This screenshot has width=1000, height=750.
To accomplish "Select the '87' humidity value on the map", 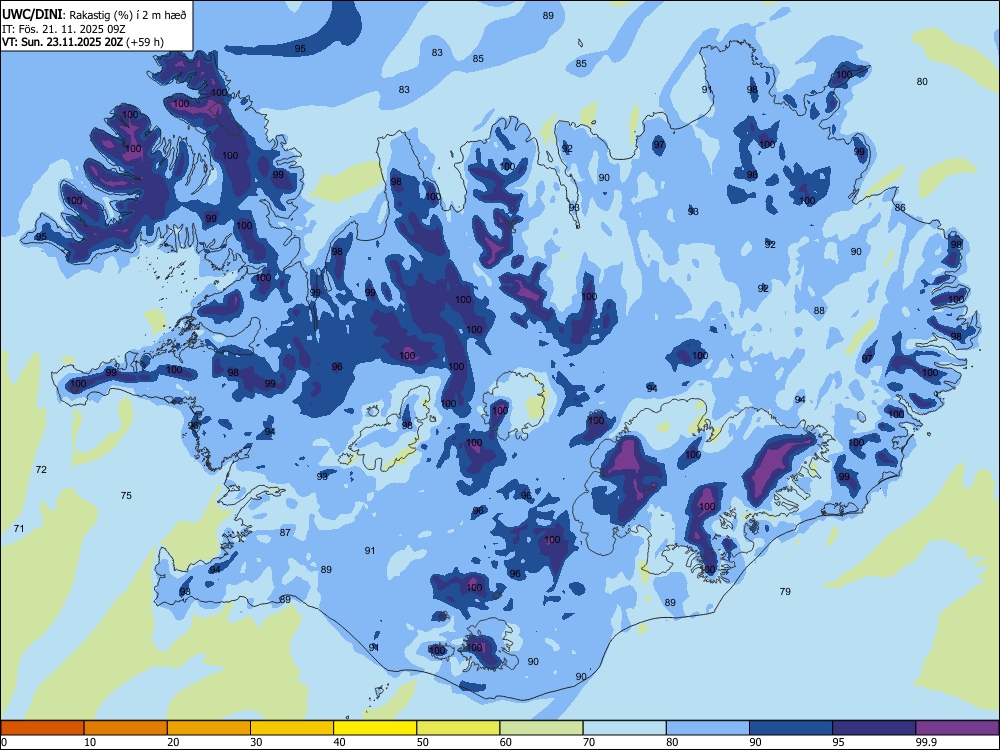I will (x=285, y=533).
